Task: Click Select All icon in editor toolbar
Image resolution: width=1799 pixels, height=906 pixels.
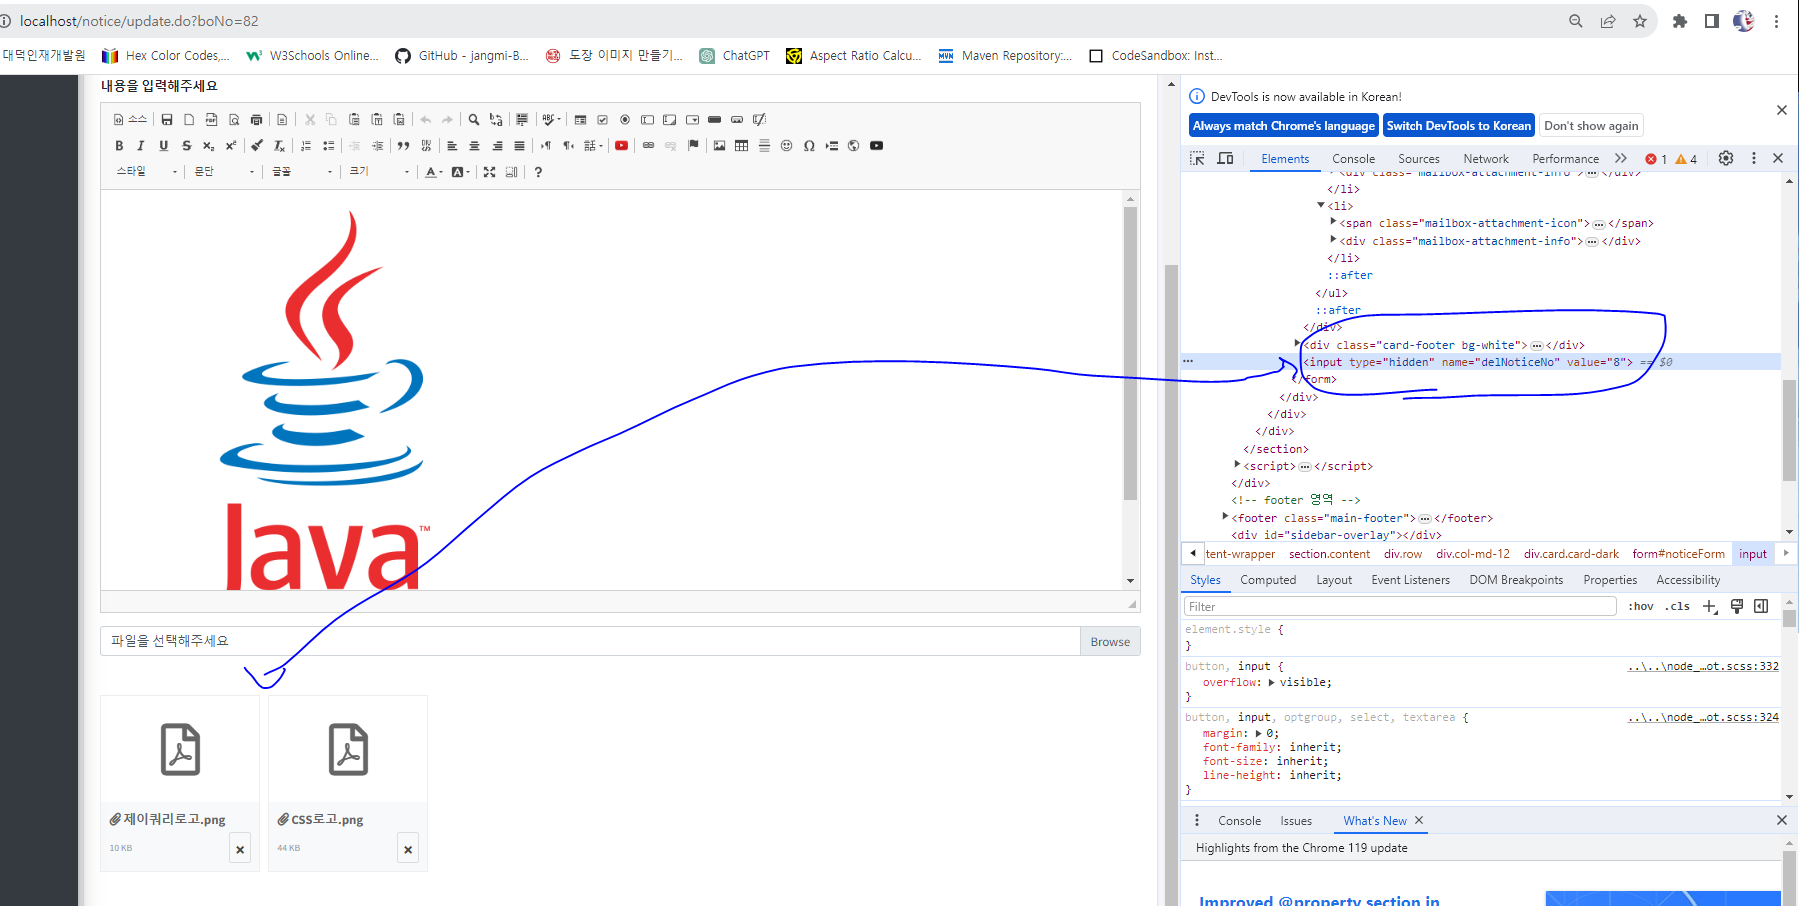Action: point(522,119)
